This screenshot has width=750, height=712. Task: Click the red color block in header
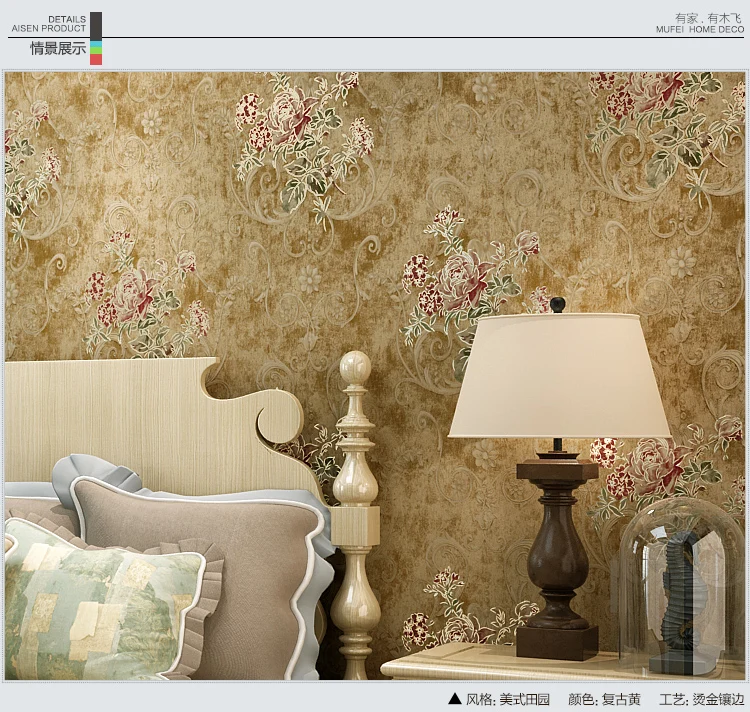(x=96, y=59)
